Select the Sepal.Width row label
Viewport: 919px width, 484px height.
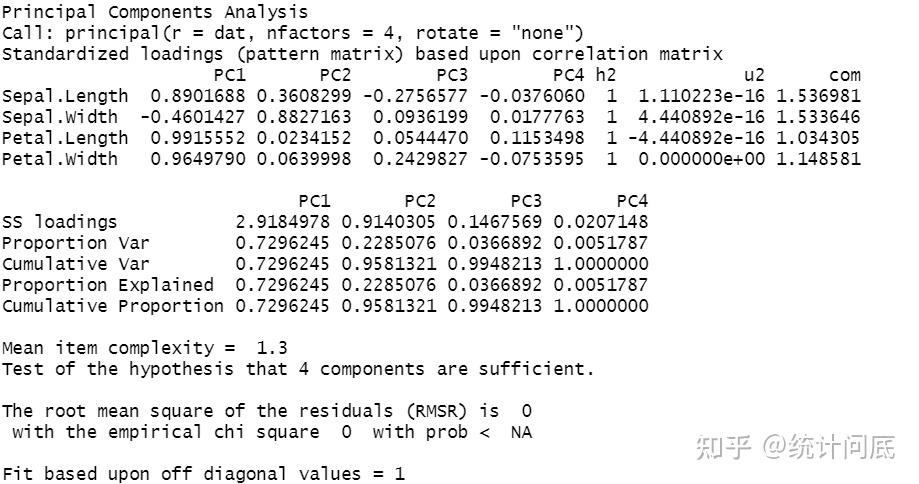point(60,117)
